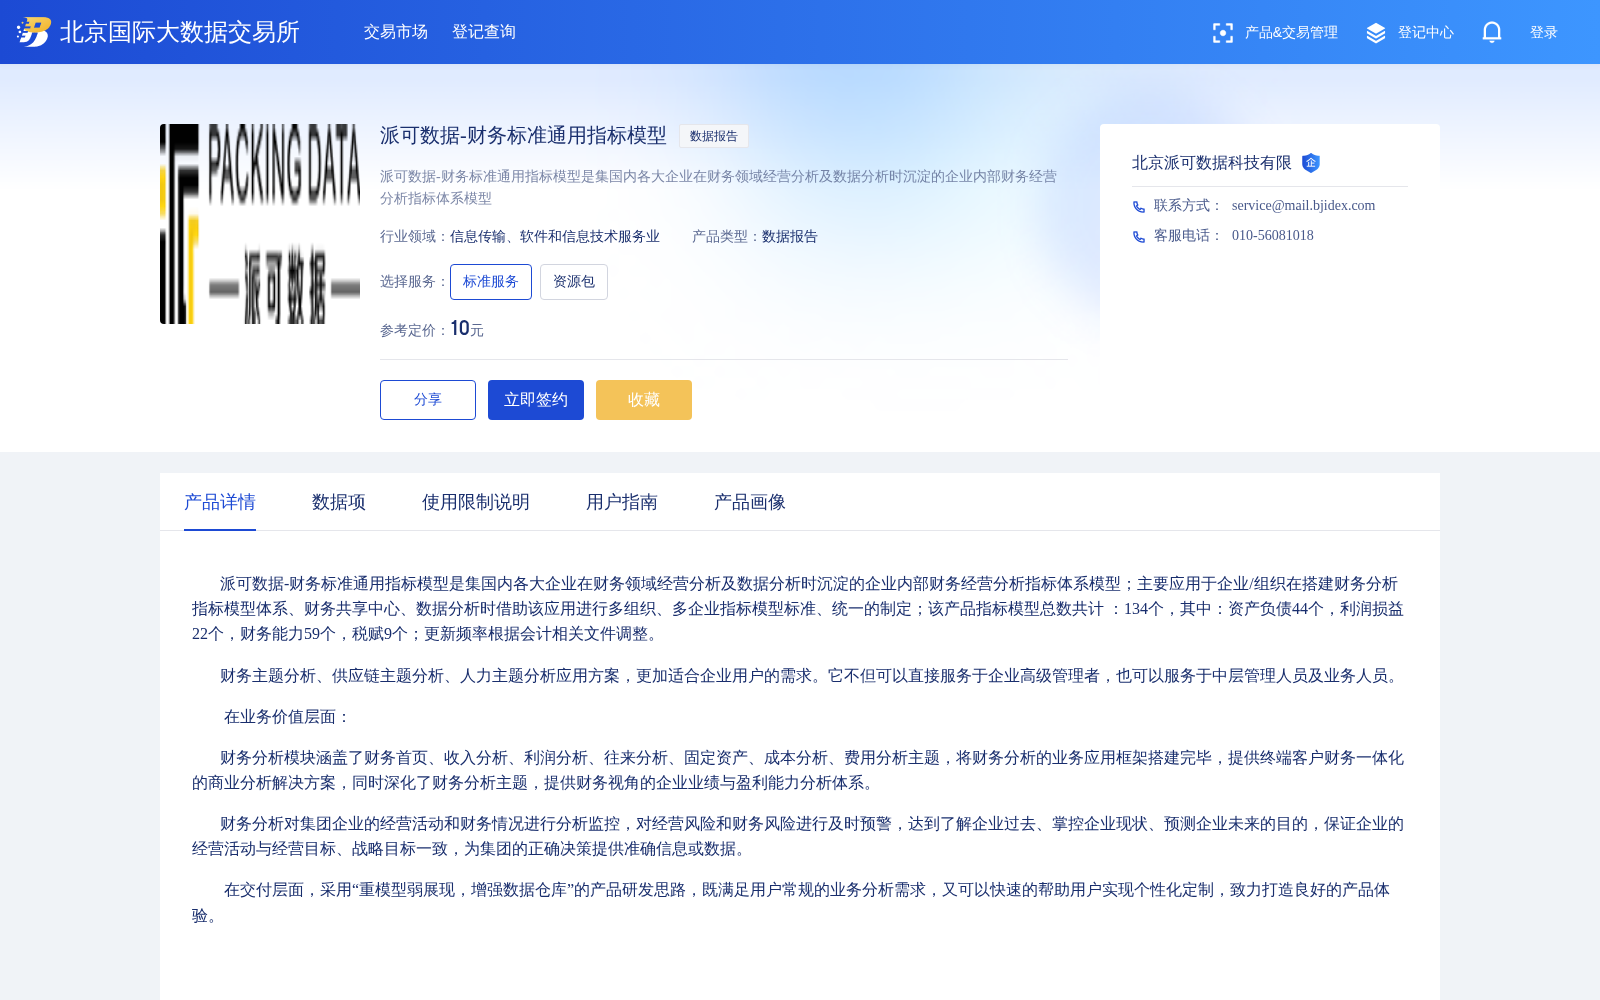Open the 产品画像 tab
This screenshot has width=1600, height=1000.
(x=750, y=502)
